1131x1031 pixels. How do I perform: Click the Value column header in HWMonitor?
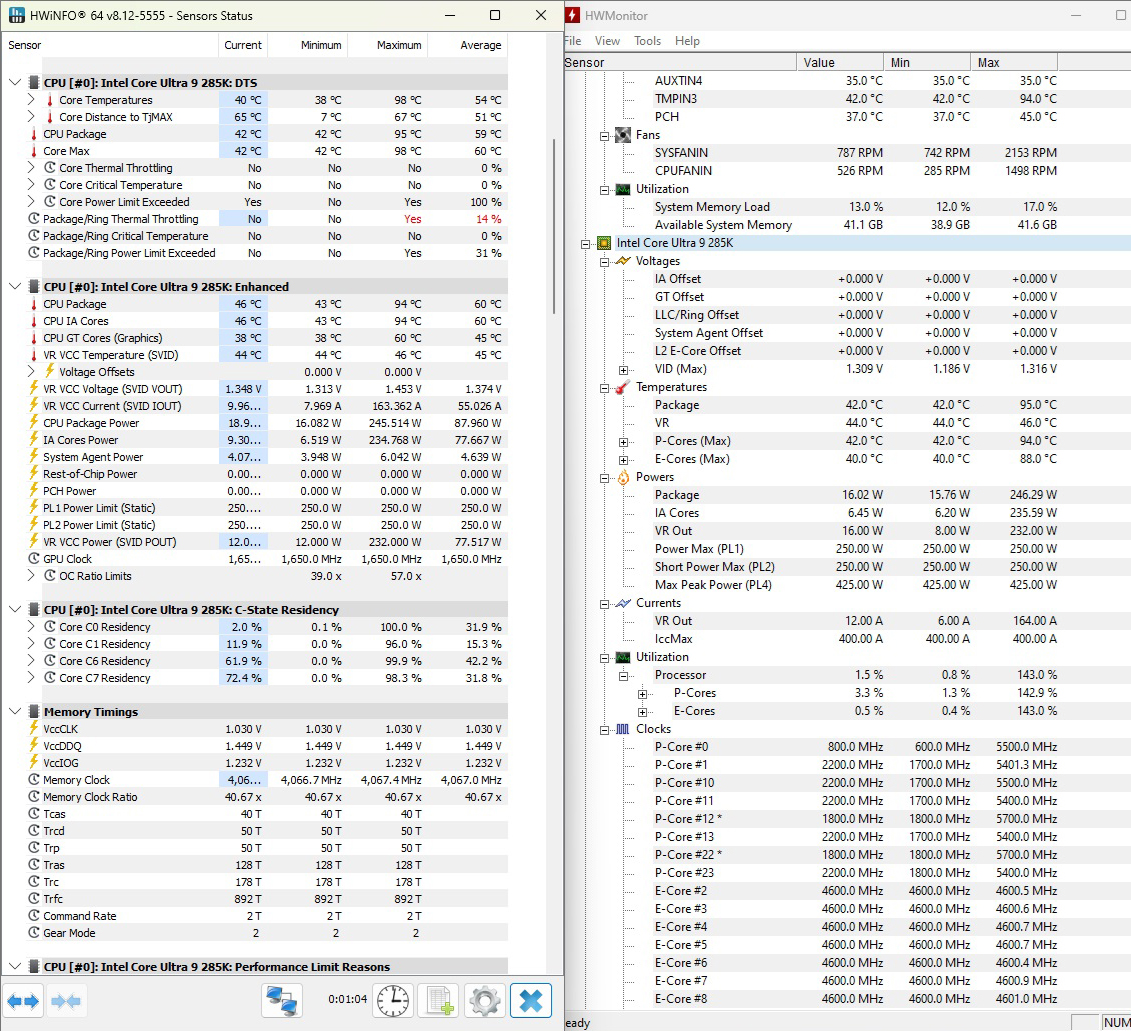[840, 63]
